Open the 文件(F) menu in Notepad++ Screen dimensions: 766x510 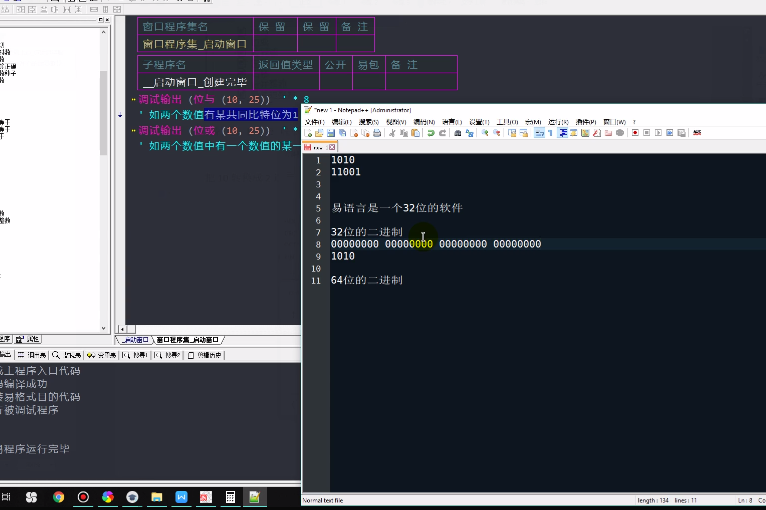click(314, 121)
